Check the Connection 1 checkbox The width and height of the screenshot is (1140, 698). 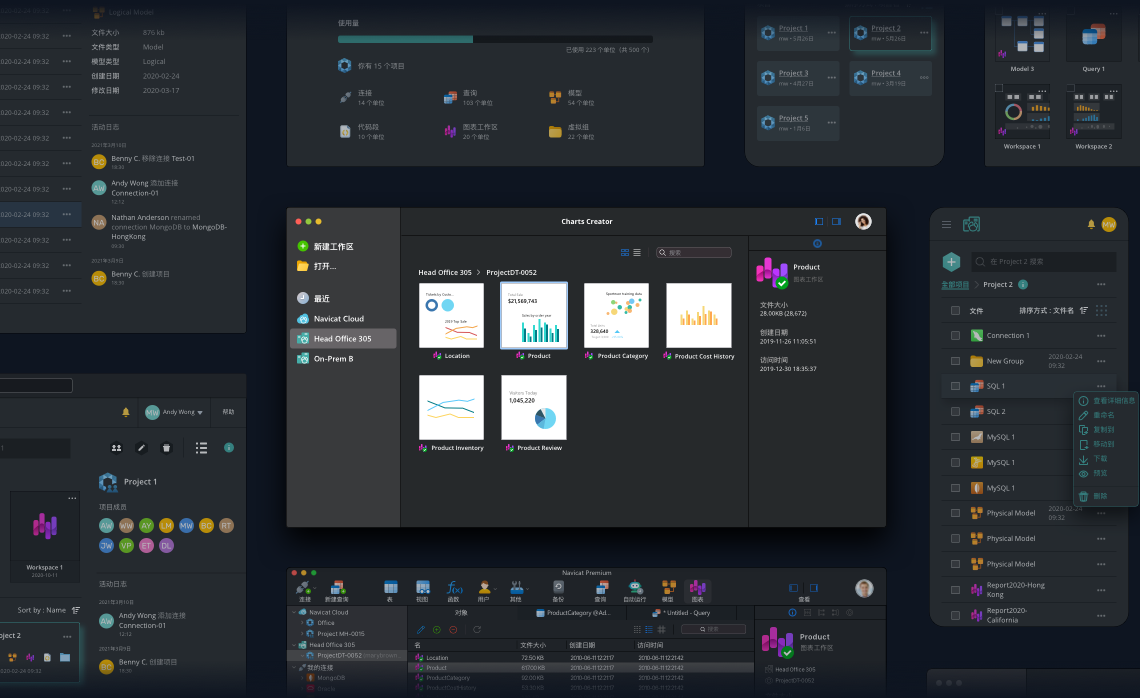point(955,335)
